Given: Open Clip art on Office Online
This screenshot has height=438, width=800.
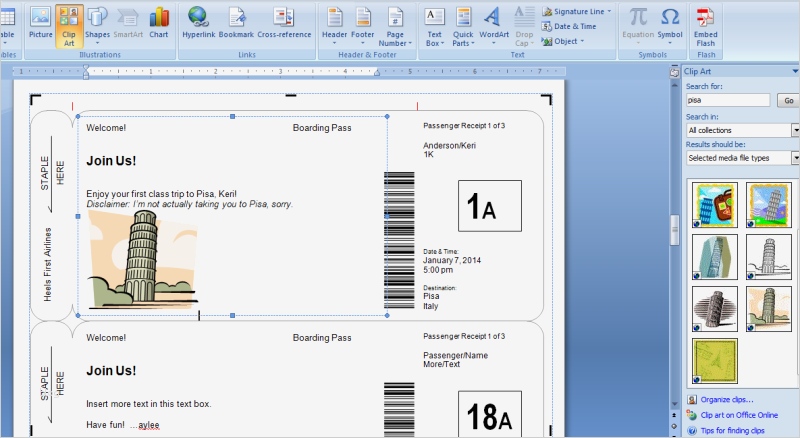Looking at the screenshot, I should tap(739, 415).
